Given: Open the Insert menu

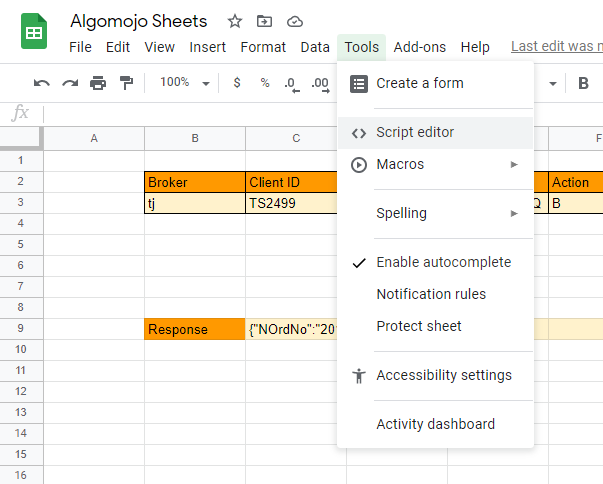Looking at the screenshot, I should coord(207,47).
